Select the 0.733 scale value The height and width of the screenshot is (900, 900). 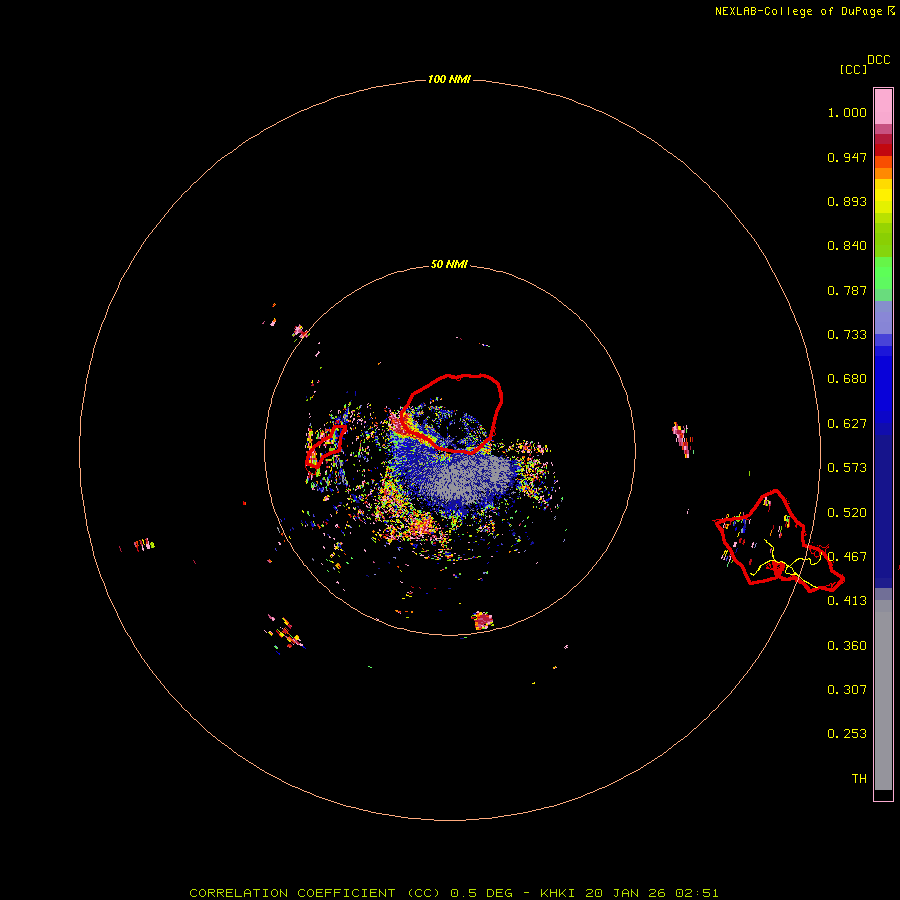847,335
